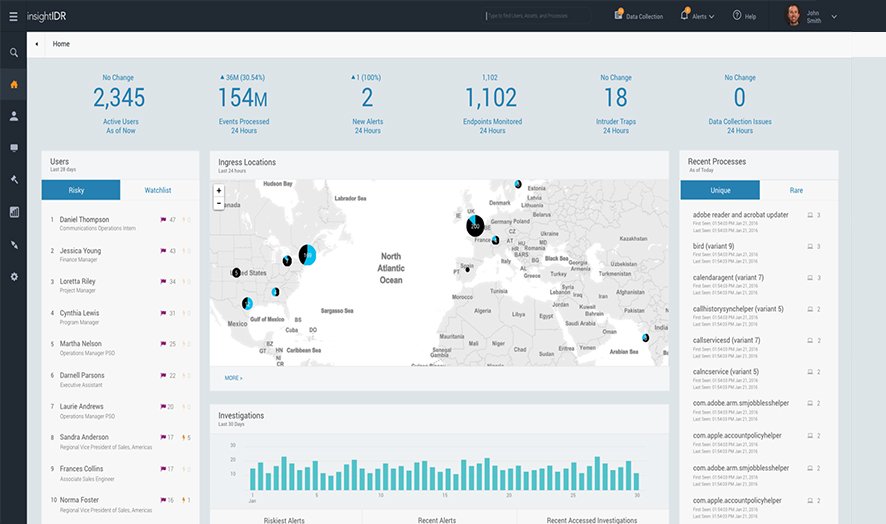Open the John Smith account dropdown
The height and width of the screenshot is (524, 886).
click(x=835, y=16)
